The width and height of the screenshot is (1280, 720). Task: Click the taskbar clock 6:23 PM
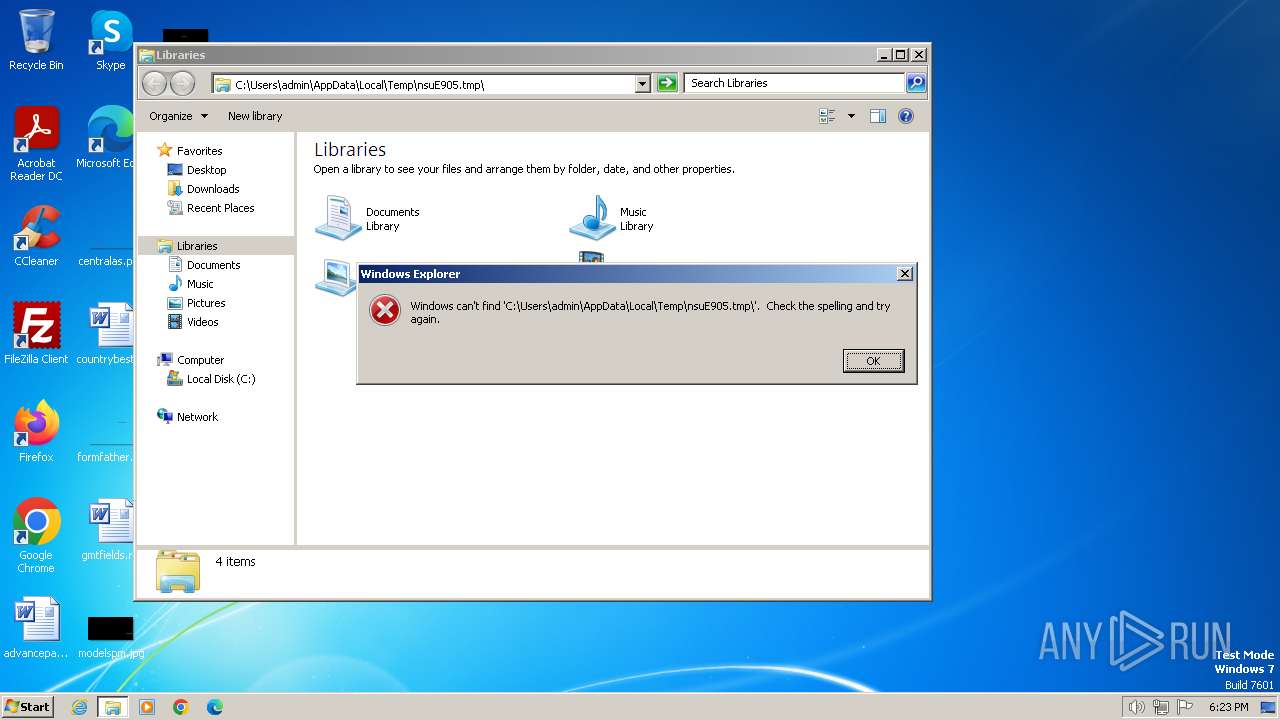(x=1228, y=707)
